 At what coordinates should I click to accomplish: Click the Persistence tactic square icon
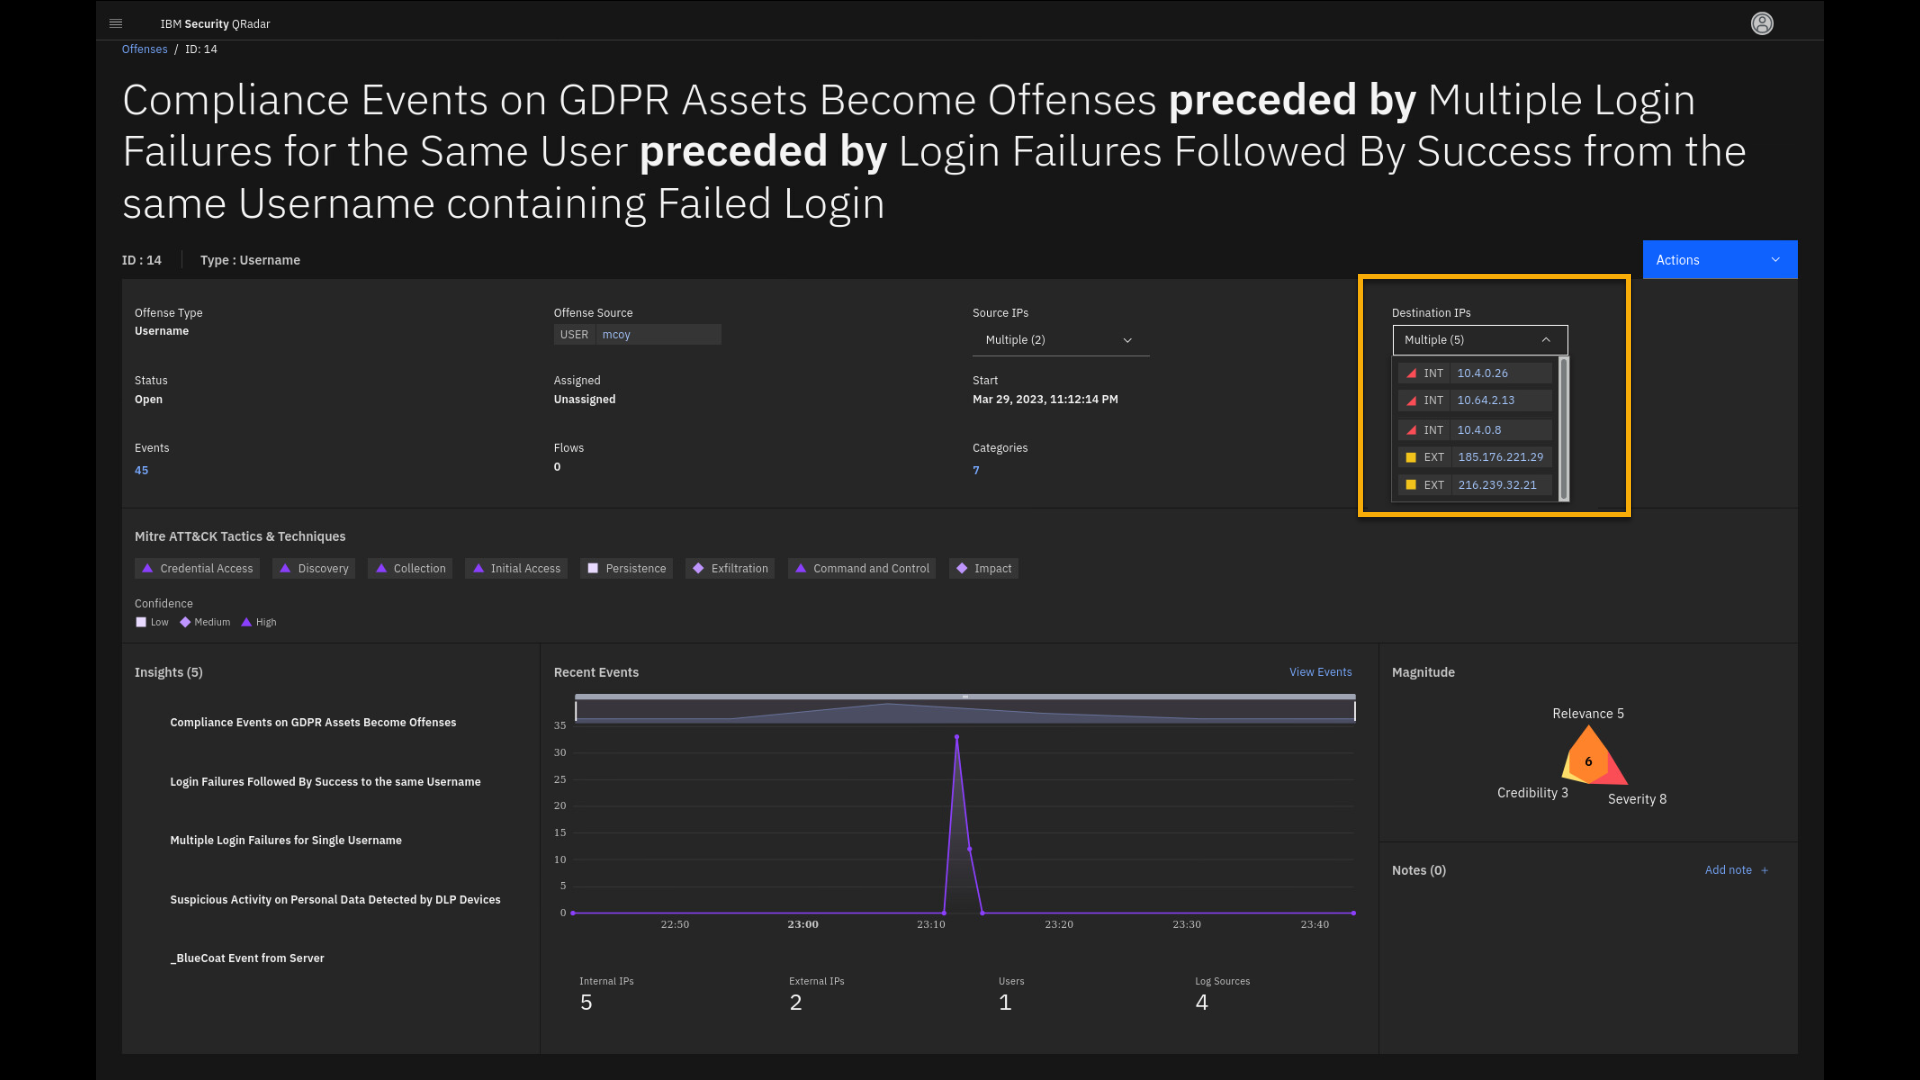[593, 568]
